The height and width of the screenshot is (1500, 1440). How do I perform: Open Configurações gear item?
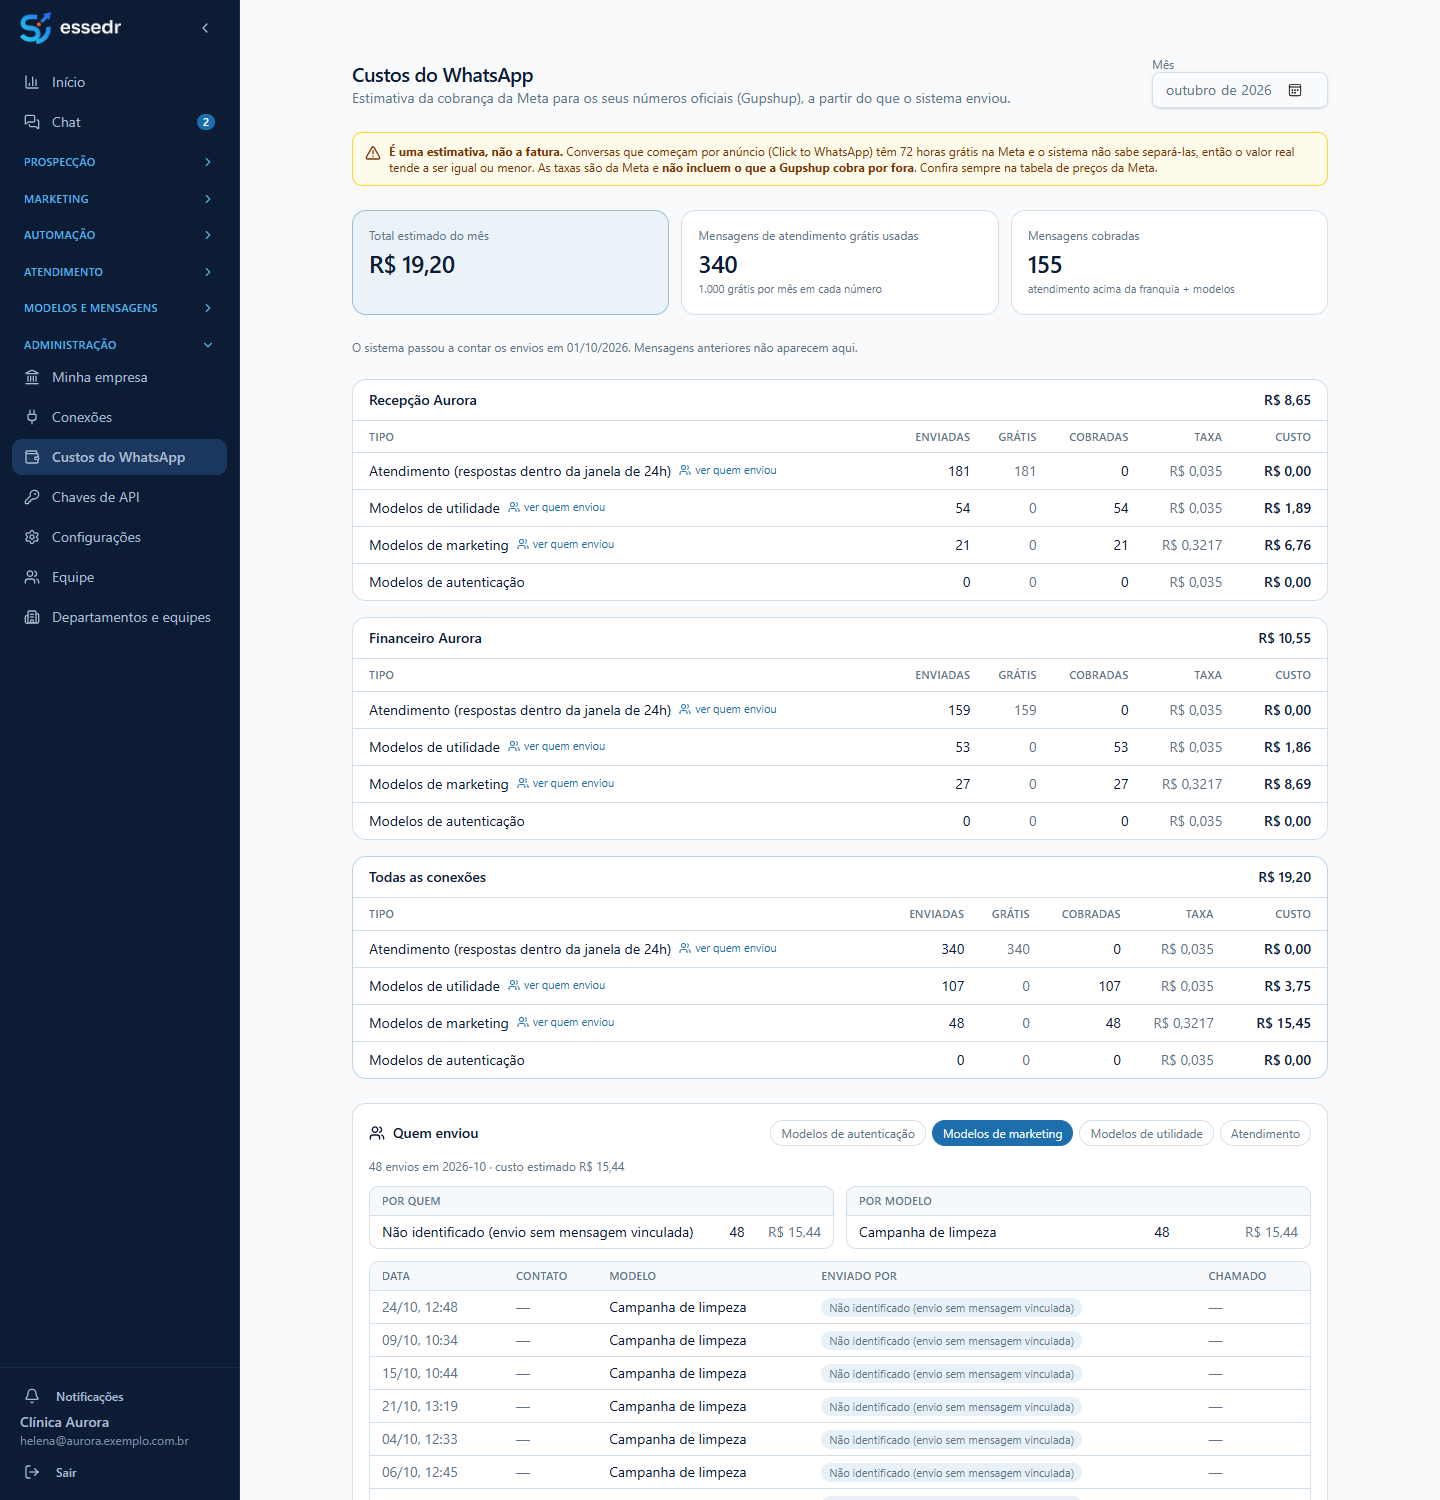click(119, 537)
